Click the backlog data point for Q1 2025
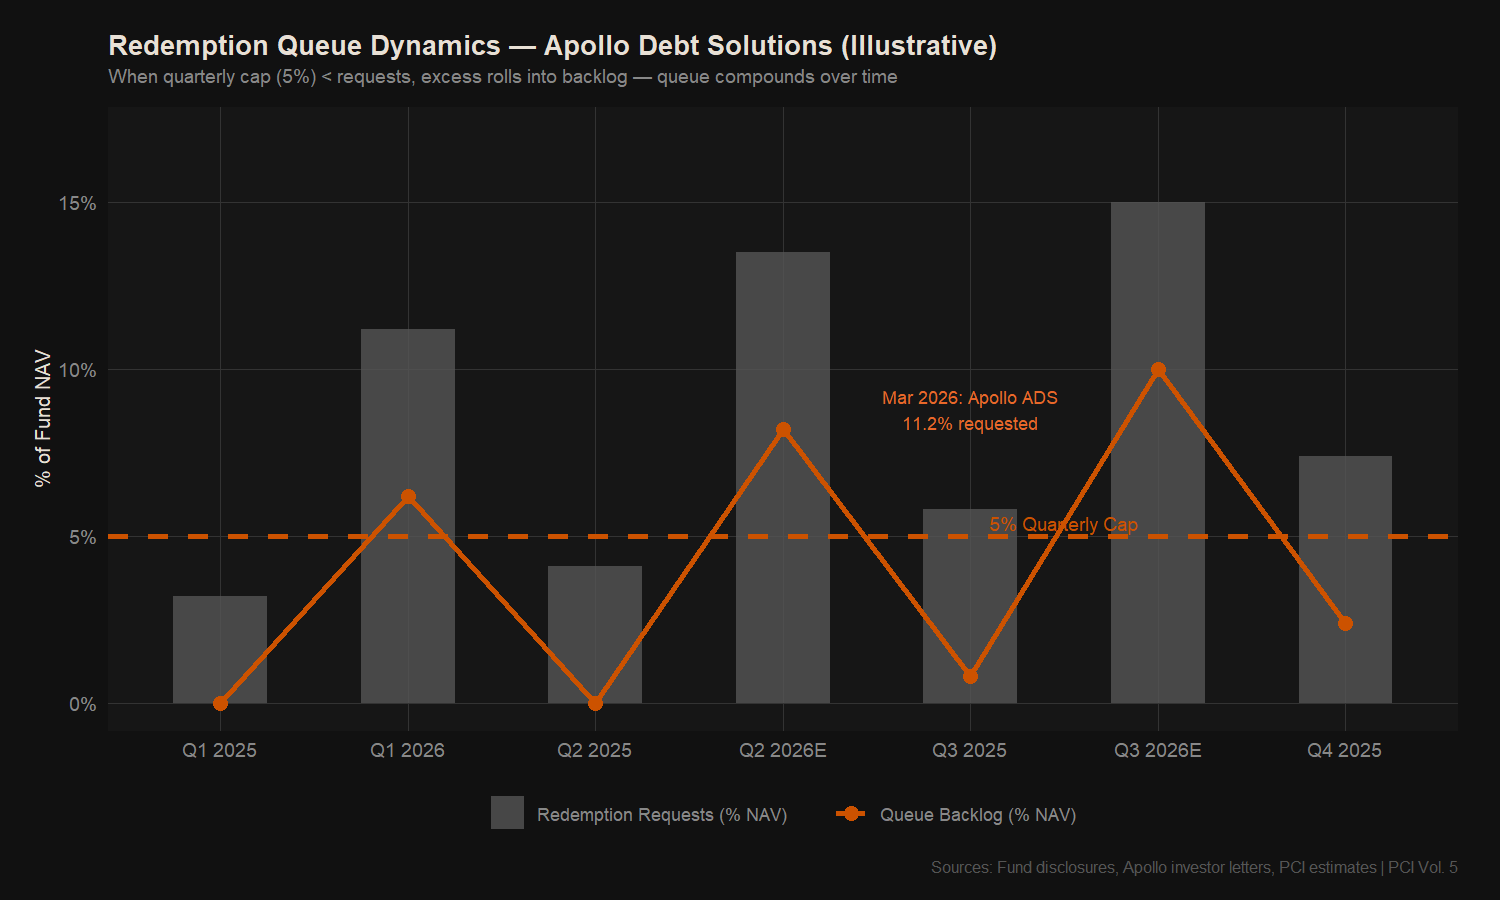Screen dimensions: 1500x900 (x=220, y=704)
